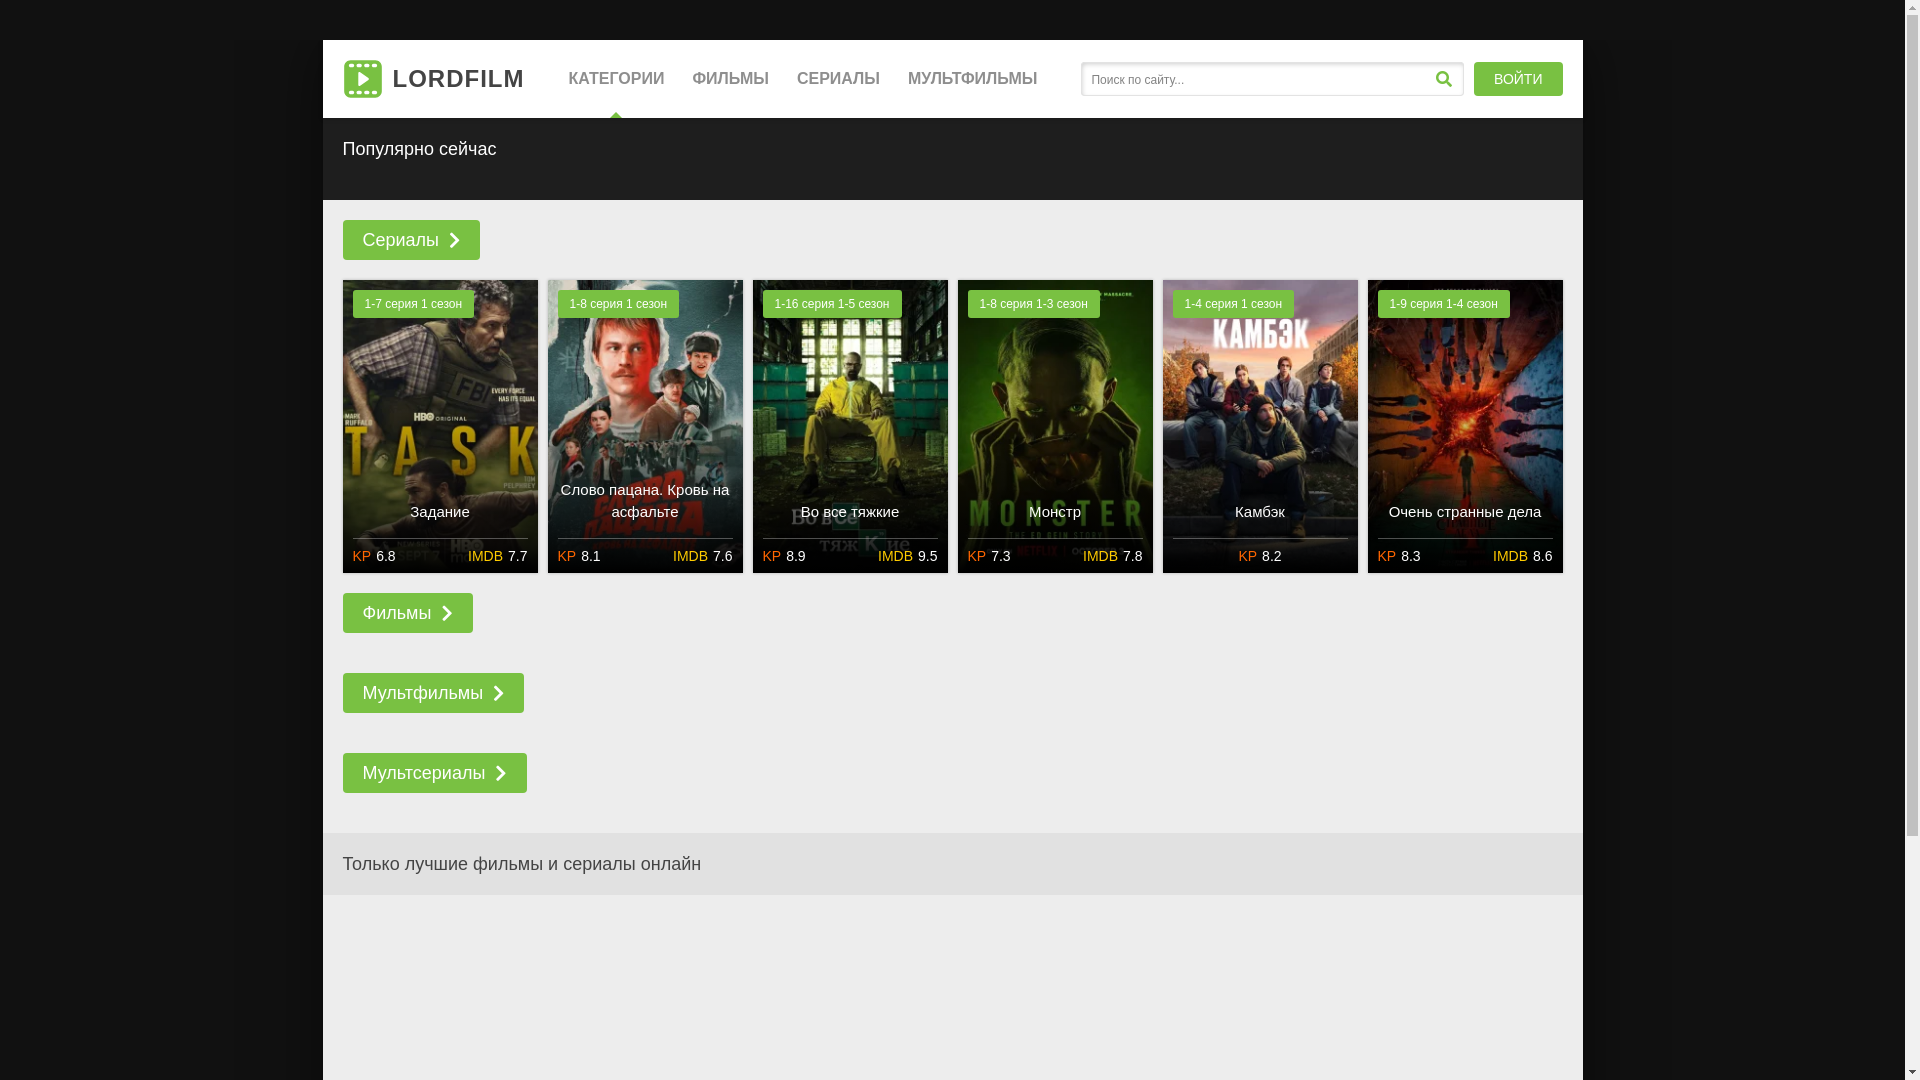Click the chevron on the Фильмы button

click(x=447, y=614)
